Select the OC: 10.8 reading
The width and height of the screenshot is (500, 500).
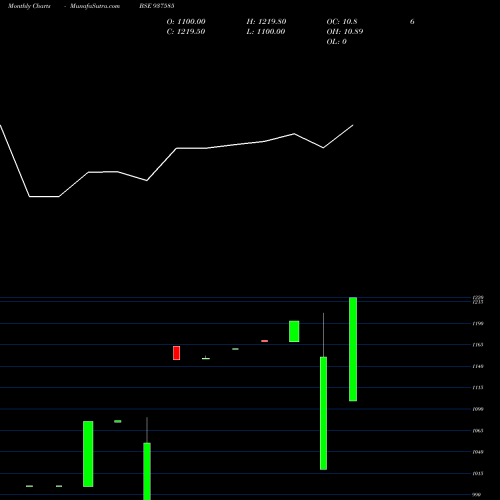pos(342,22)
